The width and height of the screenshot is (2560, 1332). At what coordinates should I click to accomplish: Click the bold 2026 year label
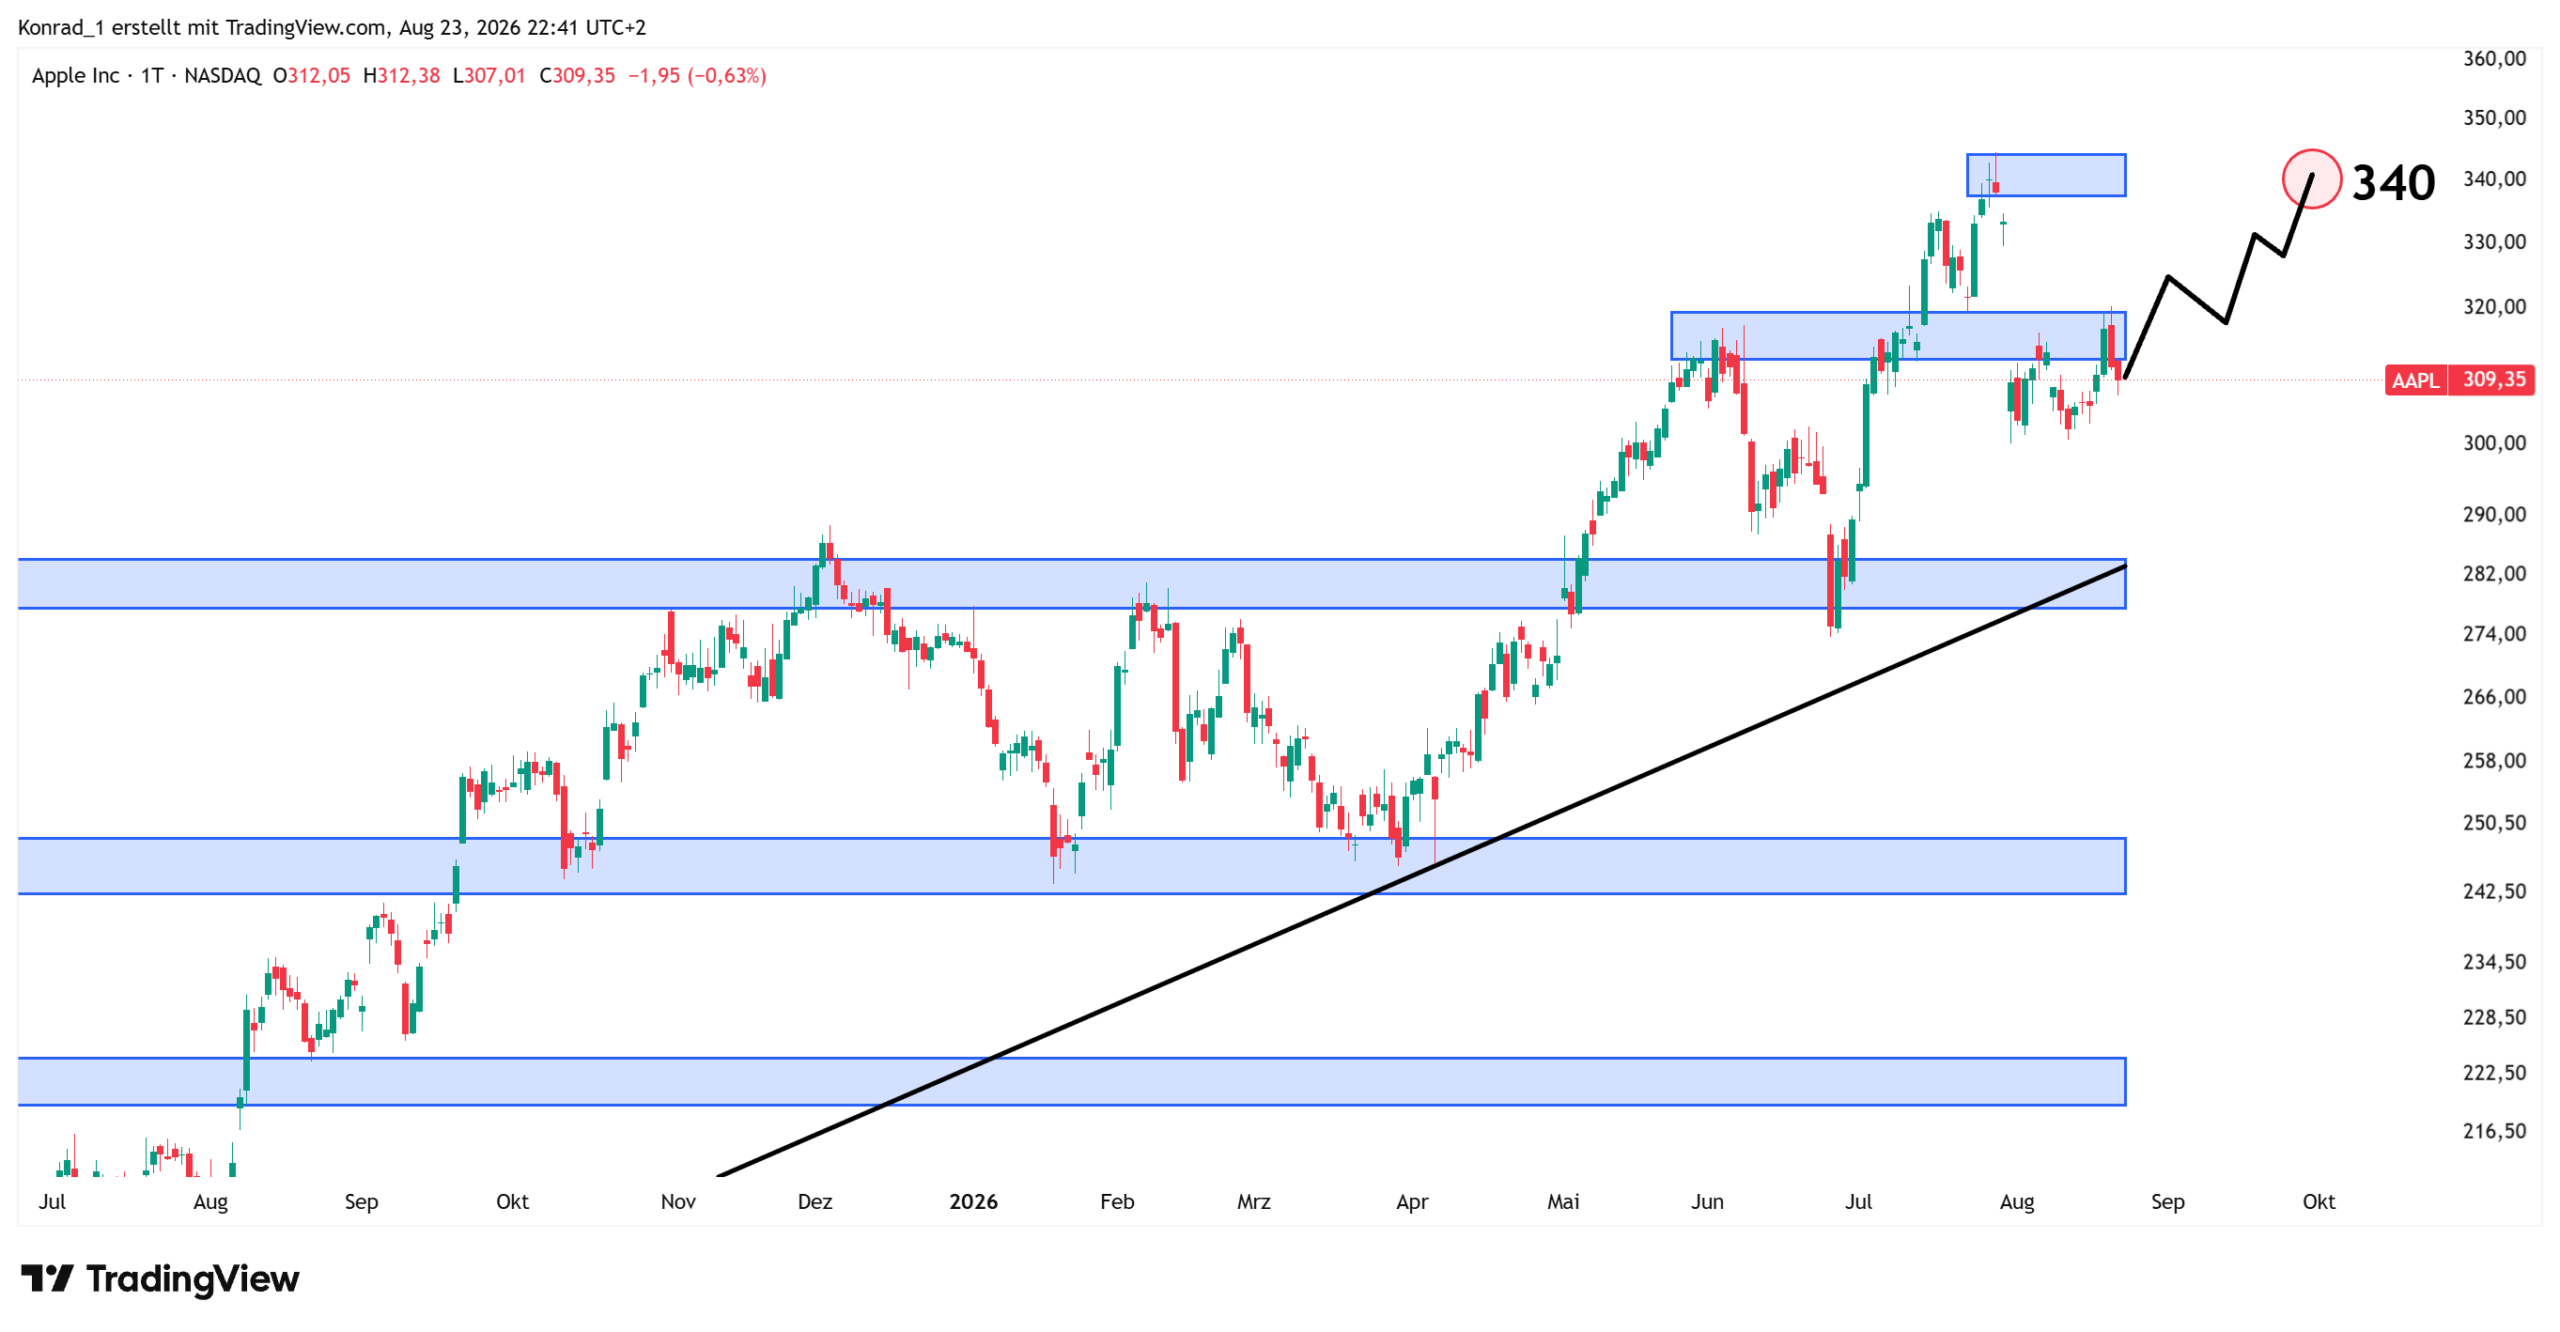[x=973, y=1202]
